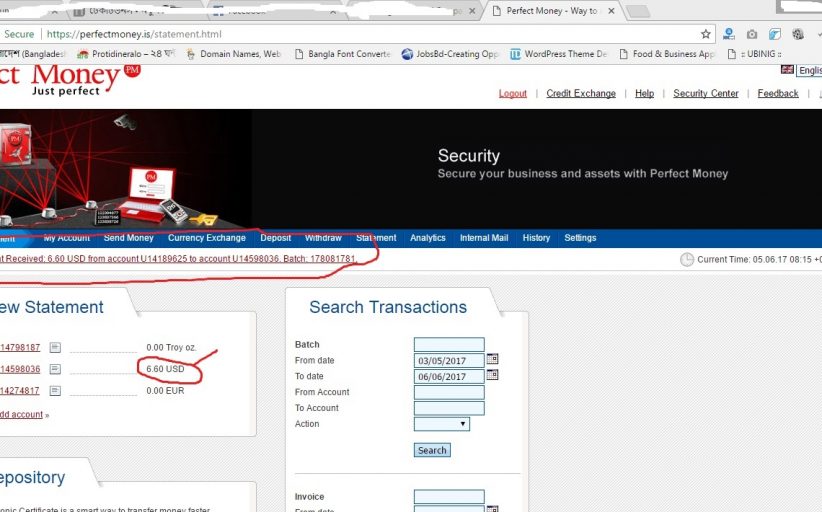The height and width of the screenshot is (512, 822).
Task: Click the Logout link
Action: click(512, 94)
